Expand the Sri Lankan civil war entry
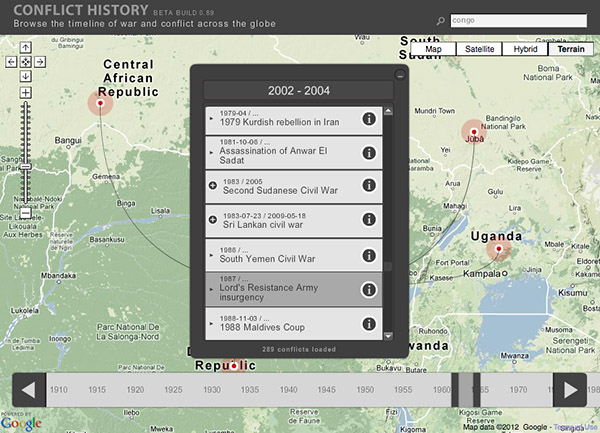The height and width of the screenshot is (433, 600). (212, 220)
